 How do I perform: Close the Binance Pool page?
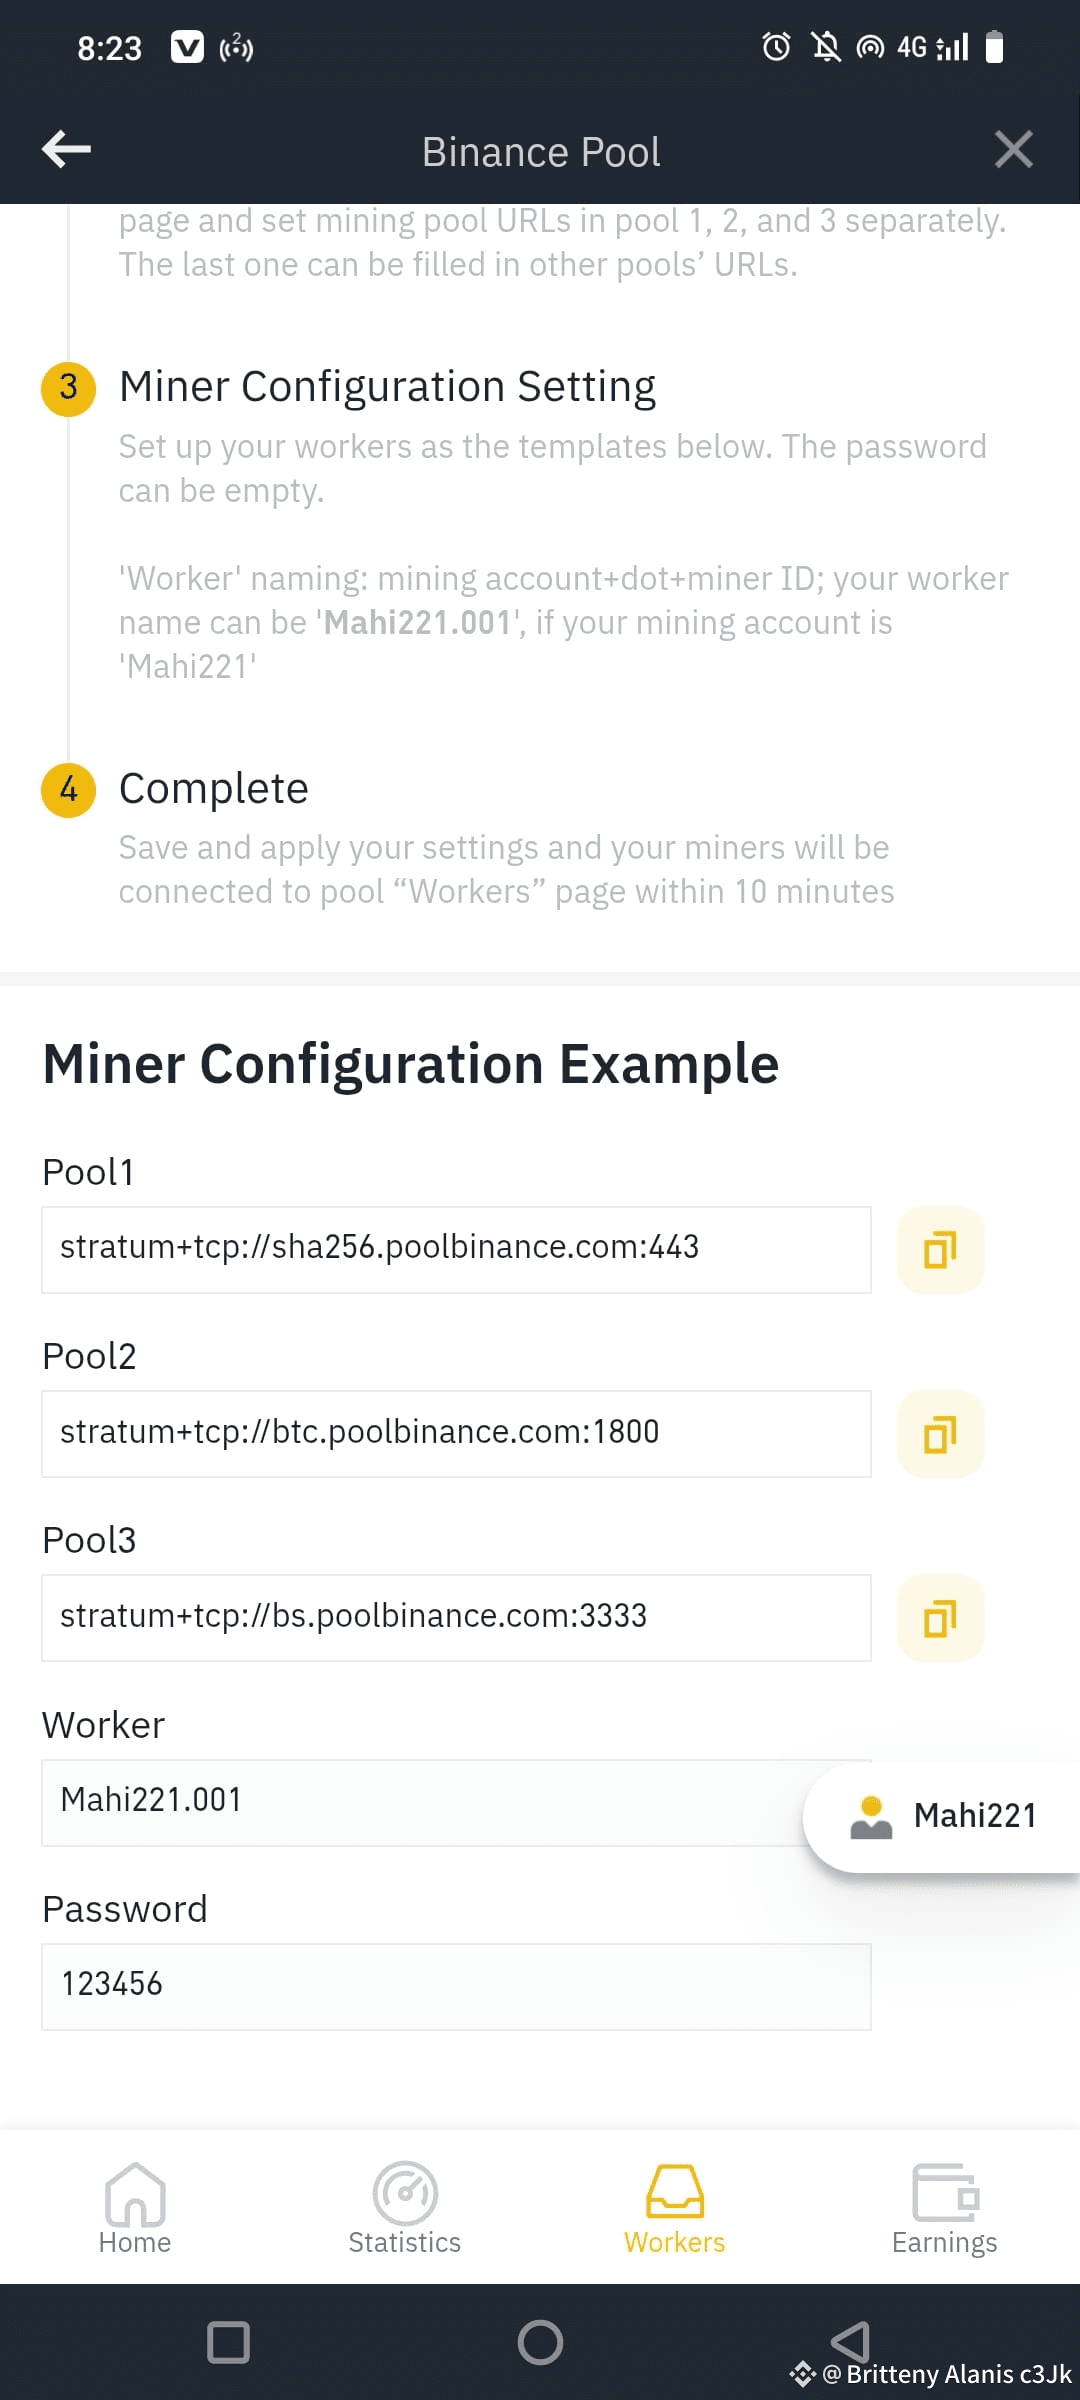(x=1013, y=150)
